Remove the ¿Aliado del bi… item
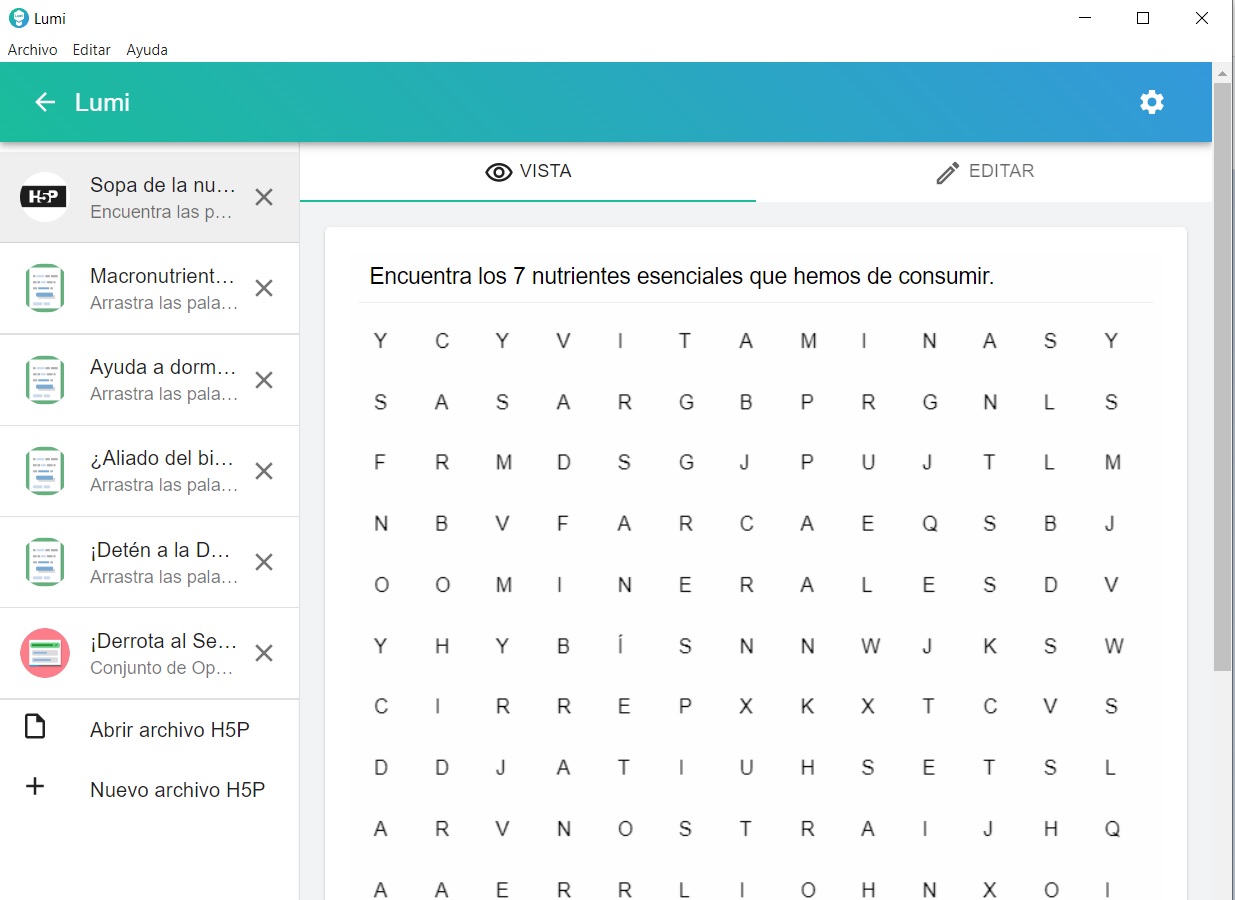 click(x=264, y=471)
